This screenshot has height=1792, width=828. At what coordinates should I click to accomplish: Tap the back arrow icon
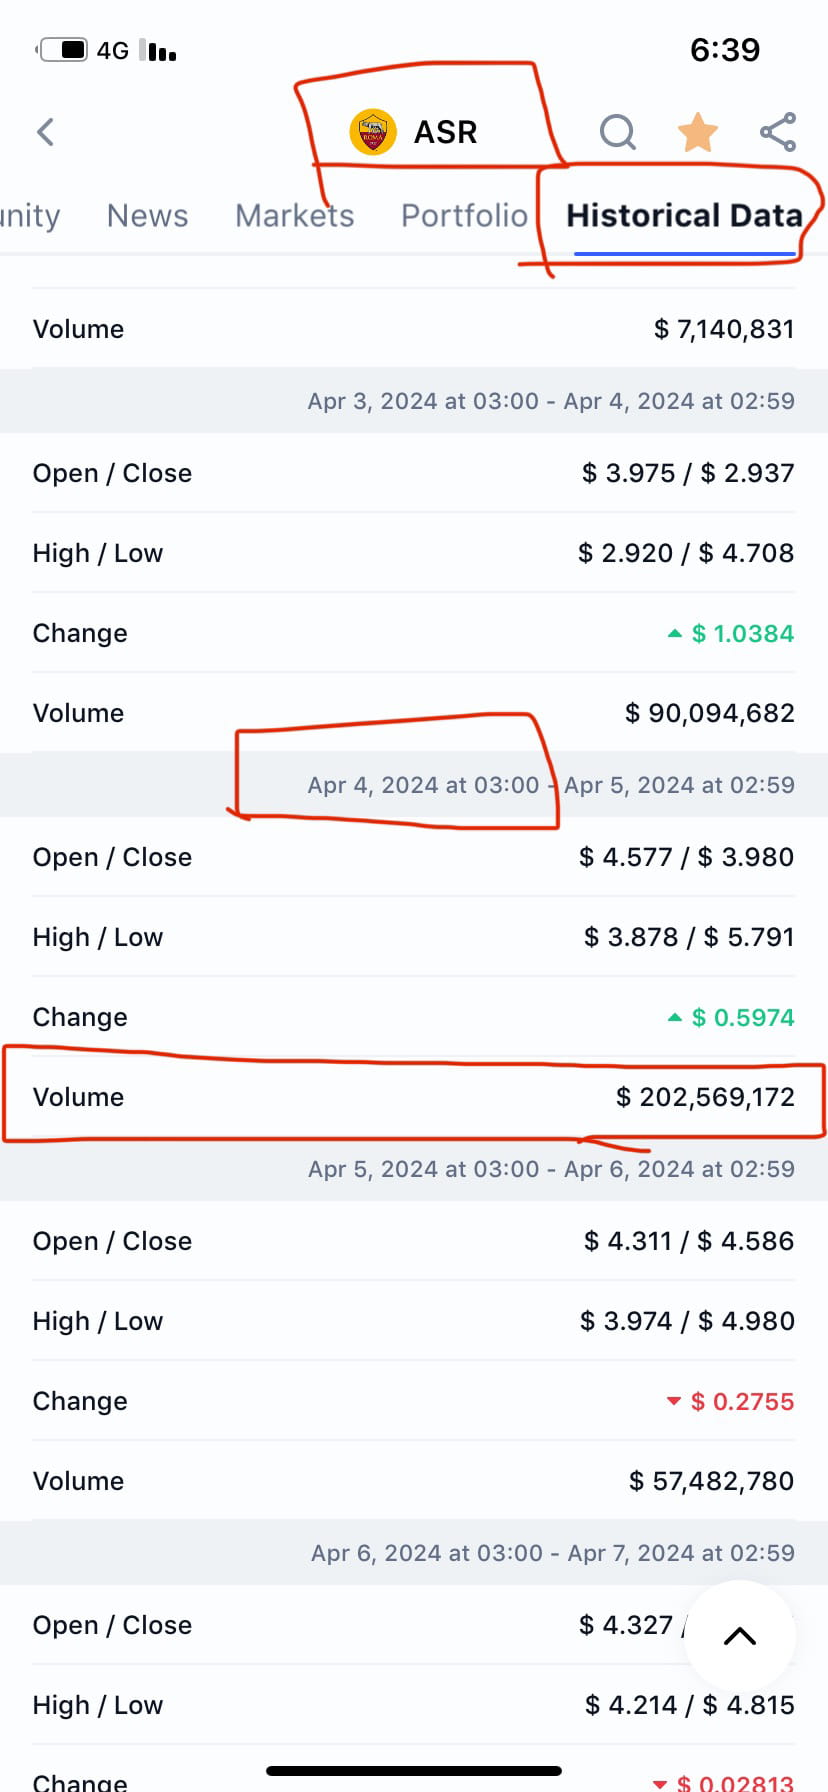(46, 132)
